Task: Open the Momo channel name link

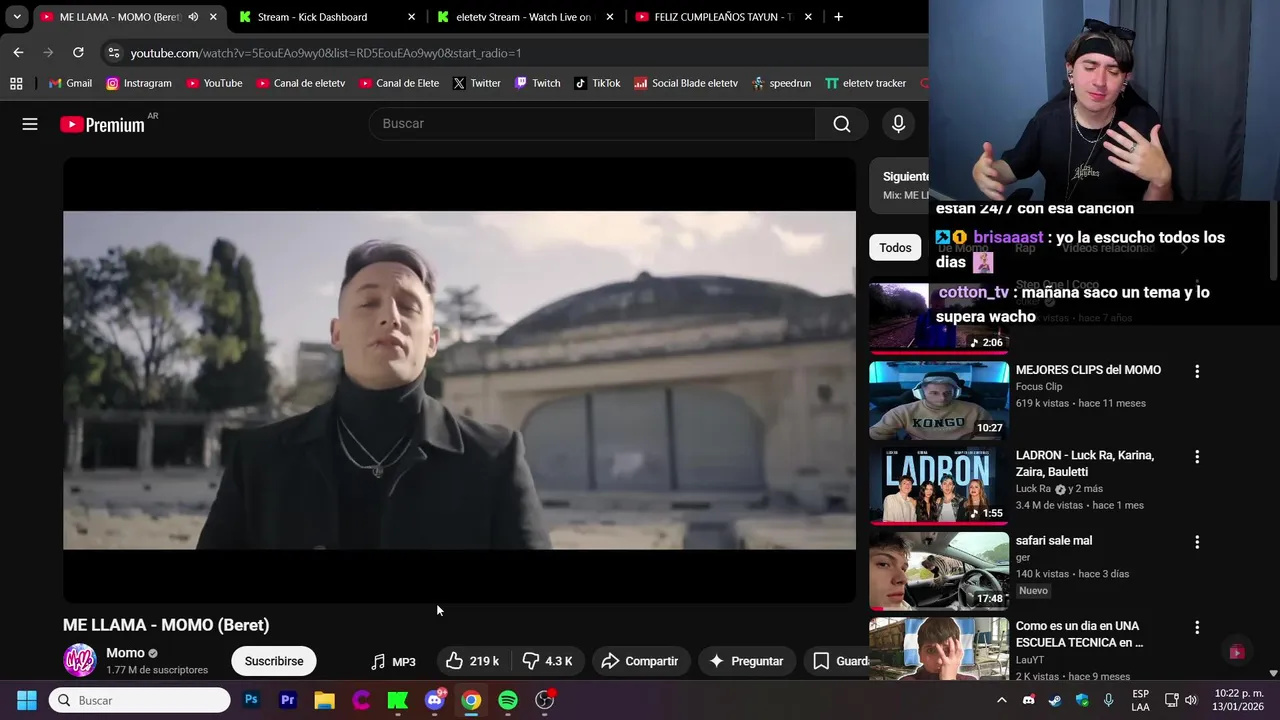Action: point(125,653)
